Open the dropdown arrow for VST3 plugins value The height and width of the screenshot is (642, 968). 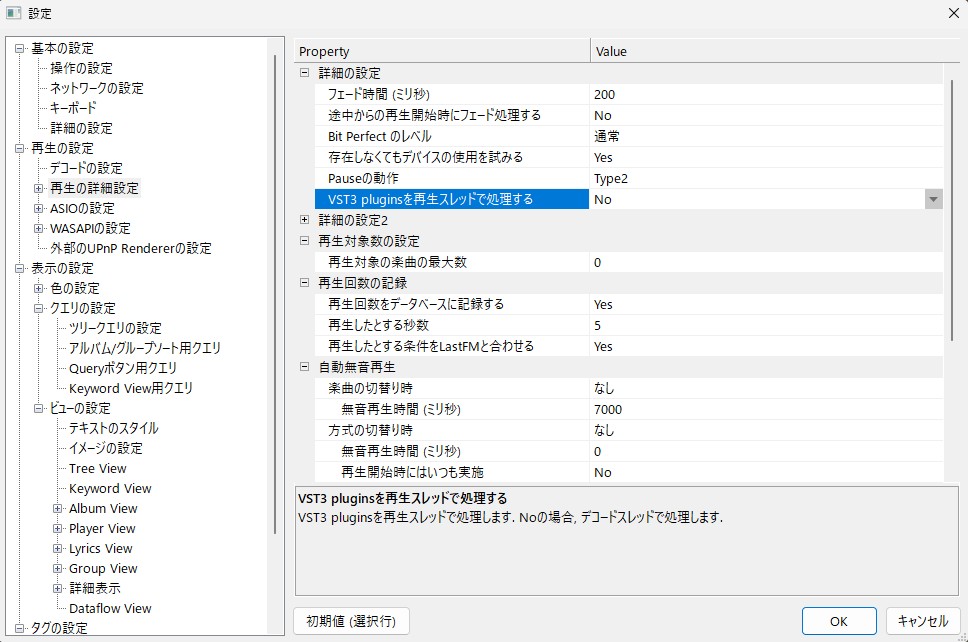tap(933, 199)
